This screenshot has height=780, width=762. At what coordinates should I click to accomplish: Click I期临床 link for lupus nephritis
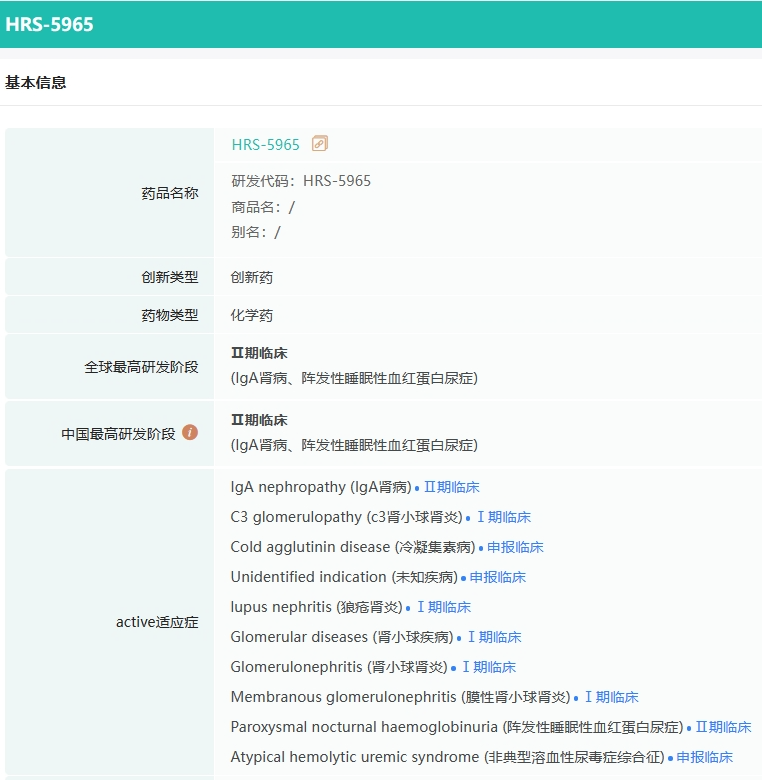(x=443, y=607)
